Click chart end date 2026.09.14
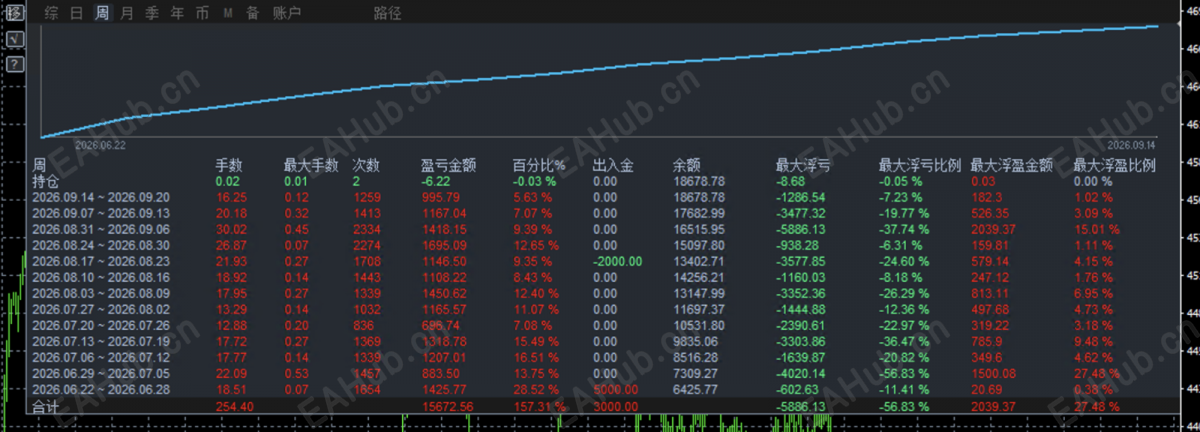This screenshot has height=432, width=1200. 1133,144
